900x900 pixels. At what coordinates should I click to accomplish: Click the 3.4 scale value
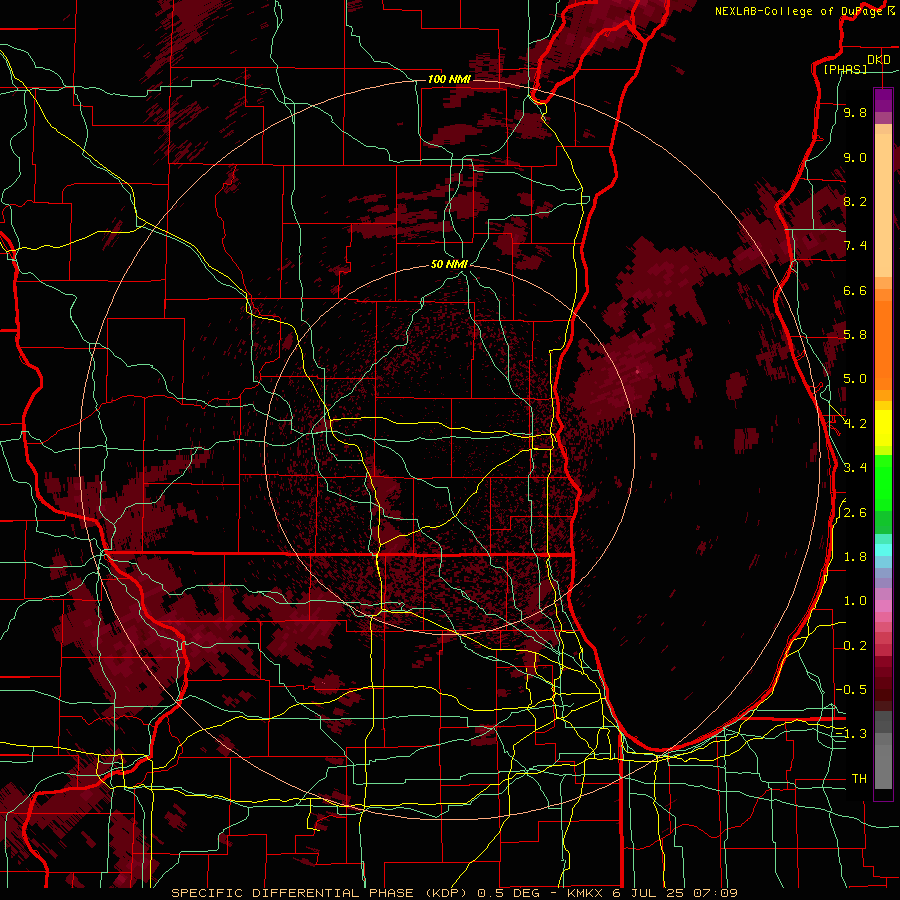(855, 468)
